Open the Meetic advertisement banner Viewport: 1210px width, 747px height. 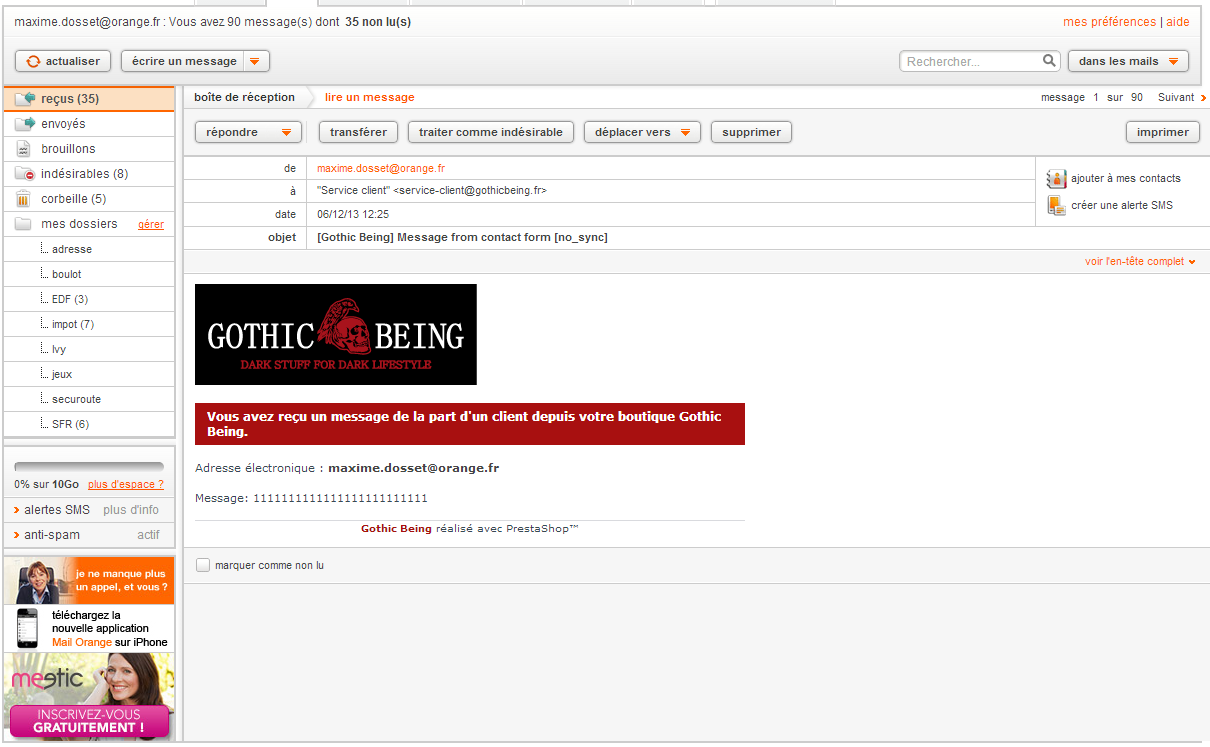coord(89,697)
